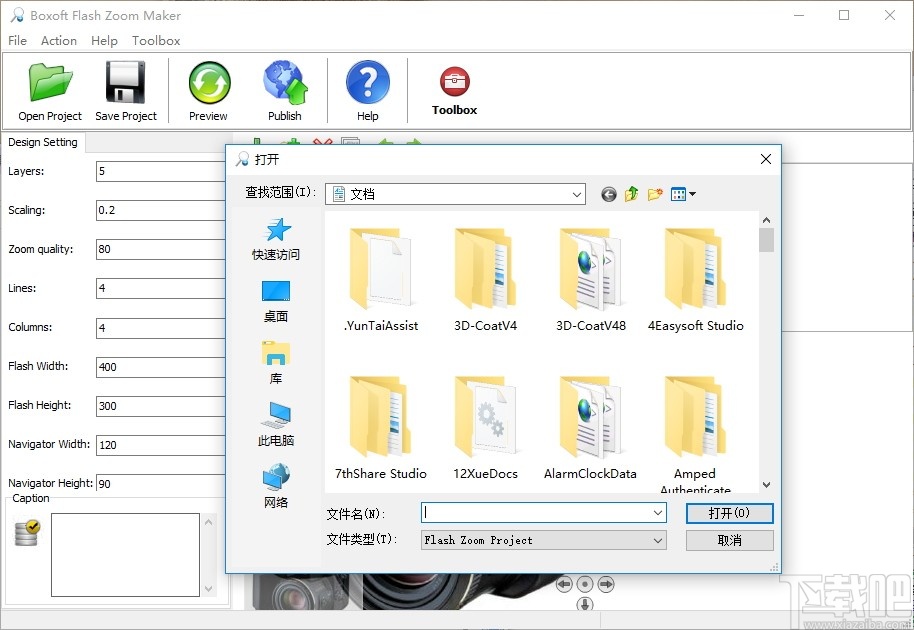The width and height of the screenshot is (914, 630).
Task: Create a new folder in the Open dialog
Action: point(655,194)
